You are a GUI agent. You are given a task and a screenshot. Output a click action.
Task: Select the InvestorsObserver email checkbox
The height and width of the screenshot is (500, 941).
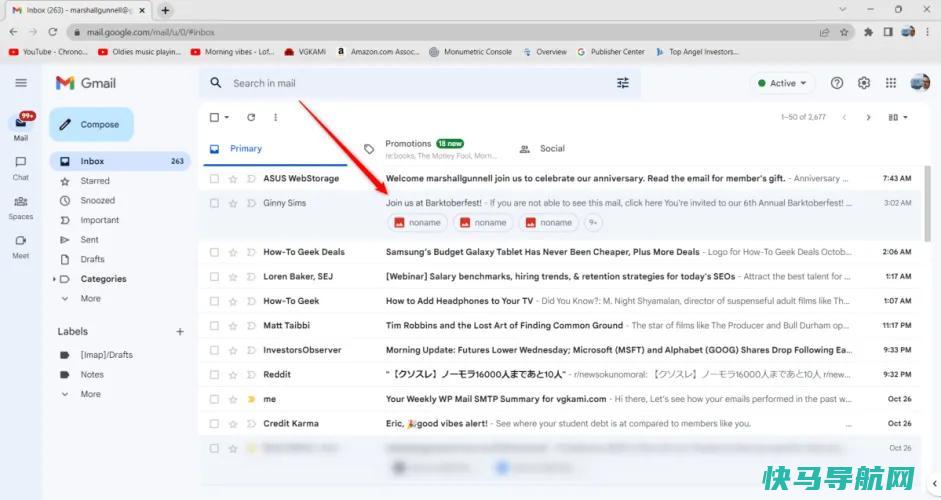click(214, 350)
